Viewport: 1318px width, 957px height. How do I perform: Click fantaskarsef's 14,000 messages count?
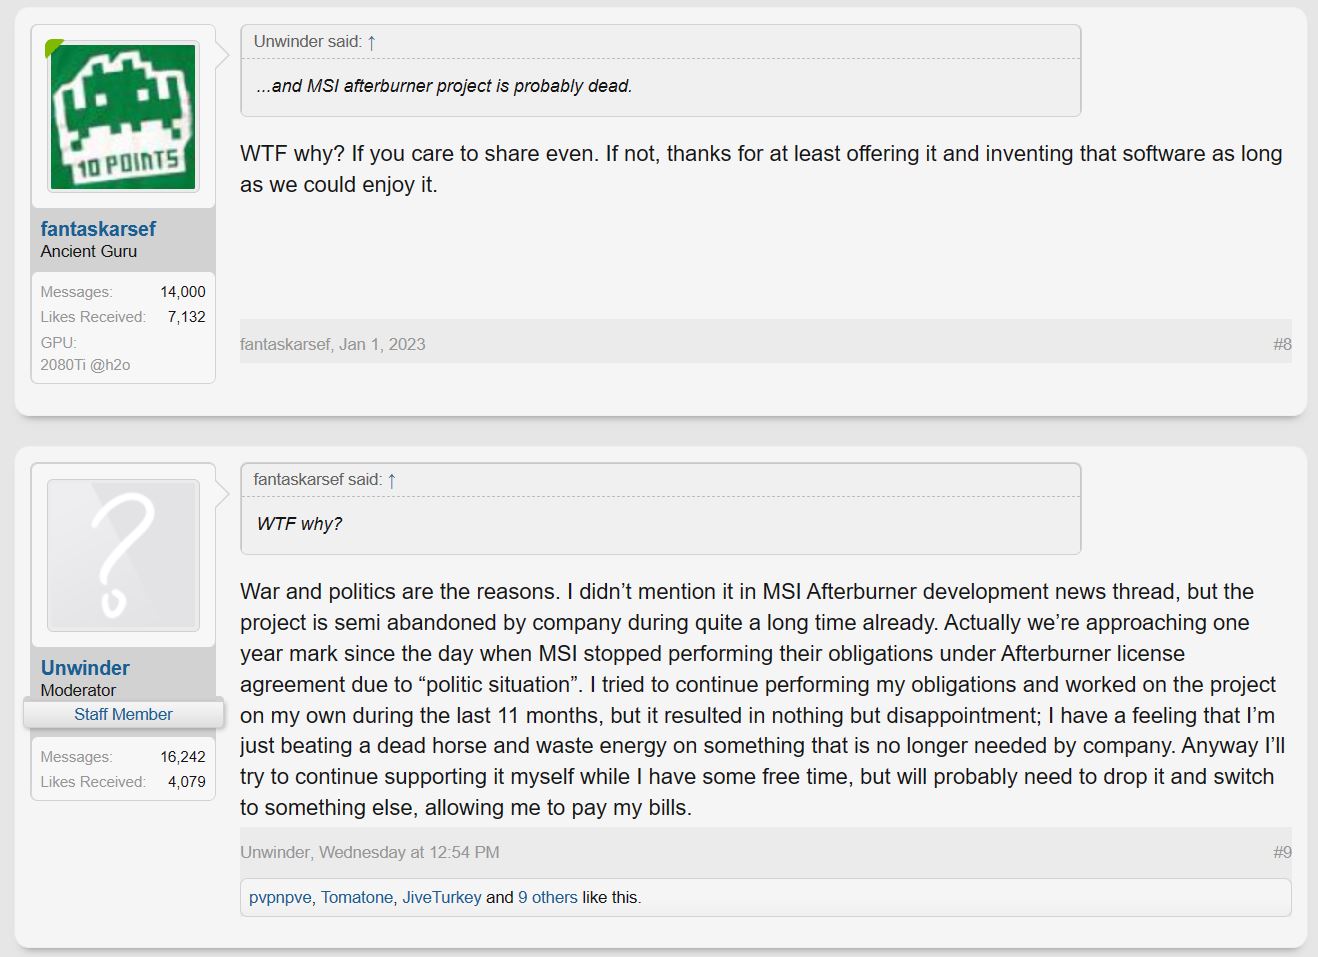pos(183,292)
